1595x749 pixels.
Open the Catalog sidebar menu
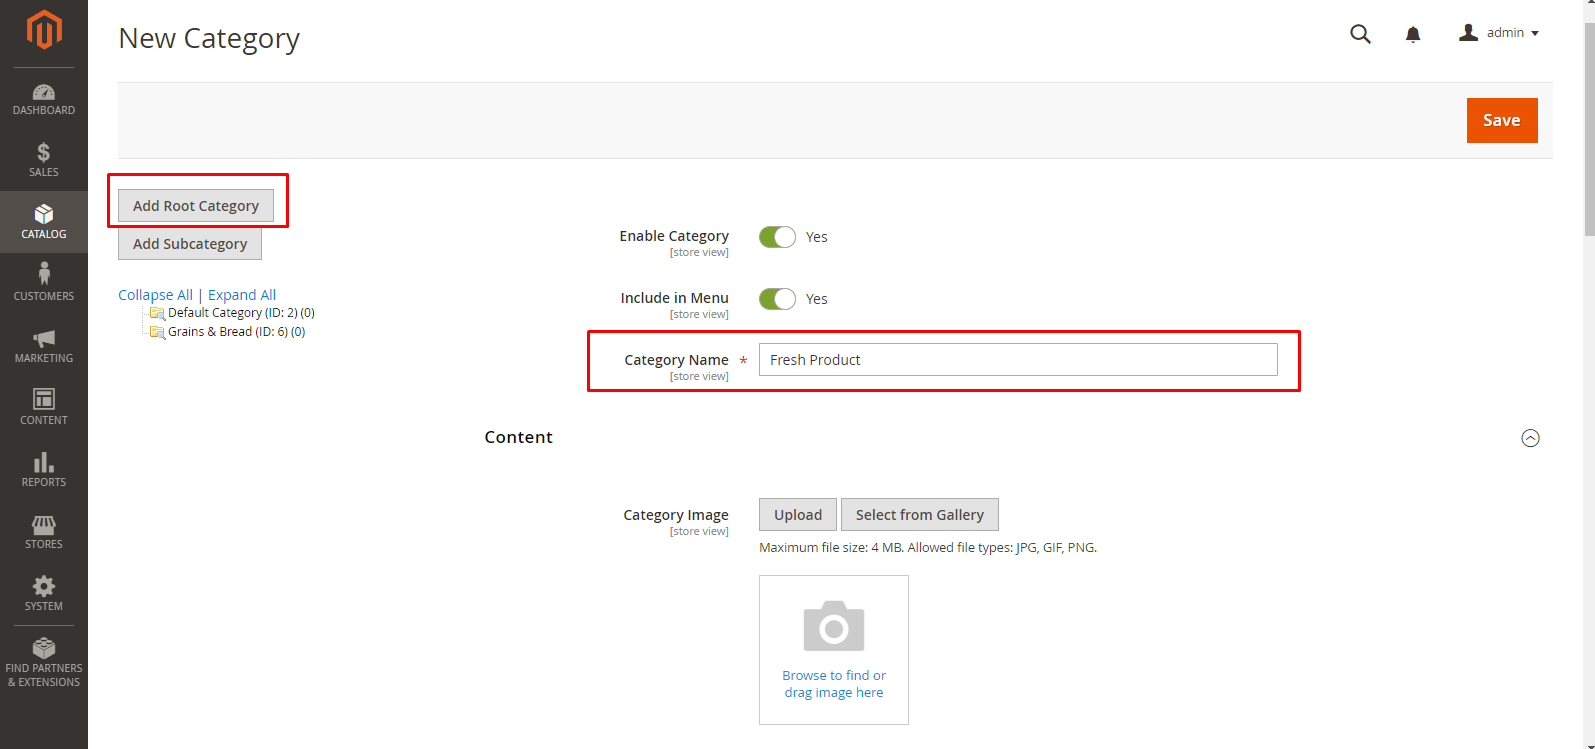(44, 222)
